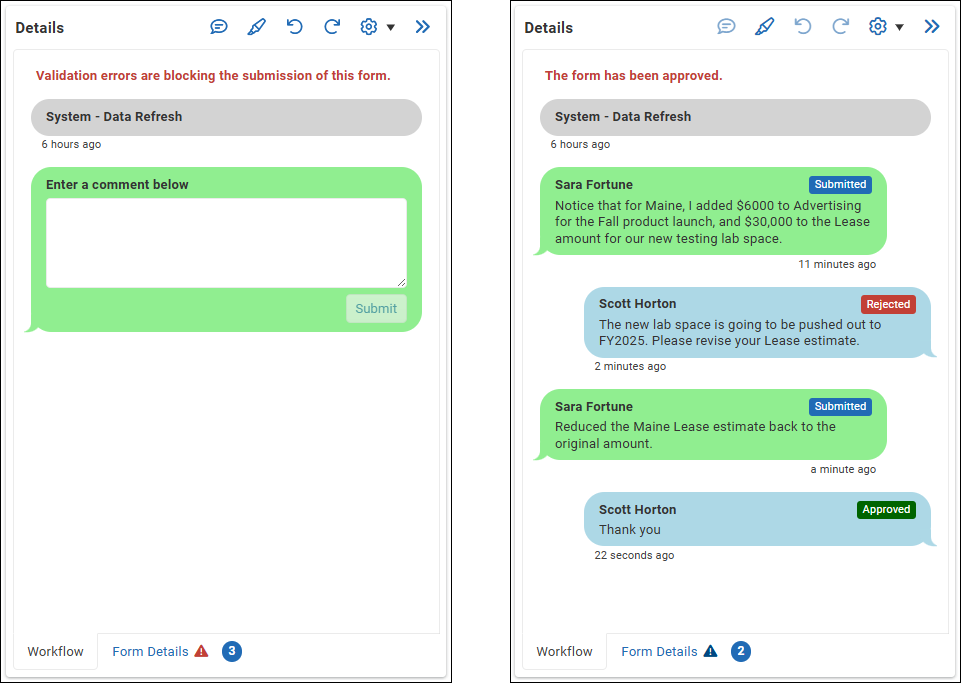Select the Workflow tab in right panel
The image size is (961, 683).
click(x=564, y=651)
